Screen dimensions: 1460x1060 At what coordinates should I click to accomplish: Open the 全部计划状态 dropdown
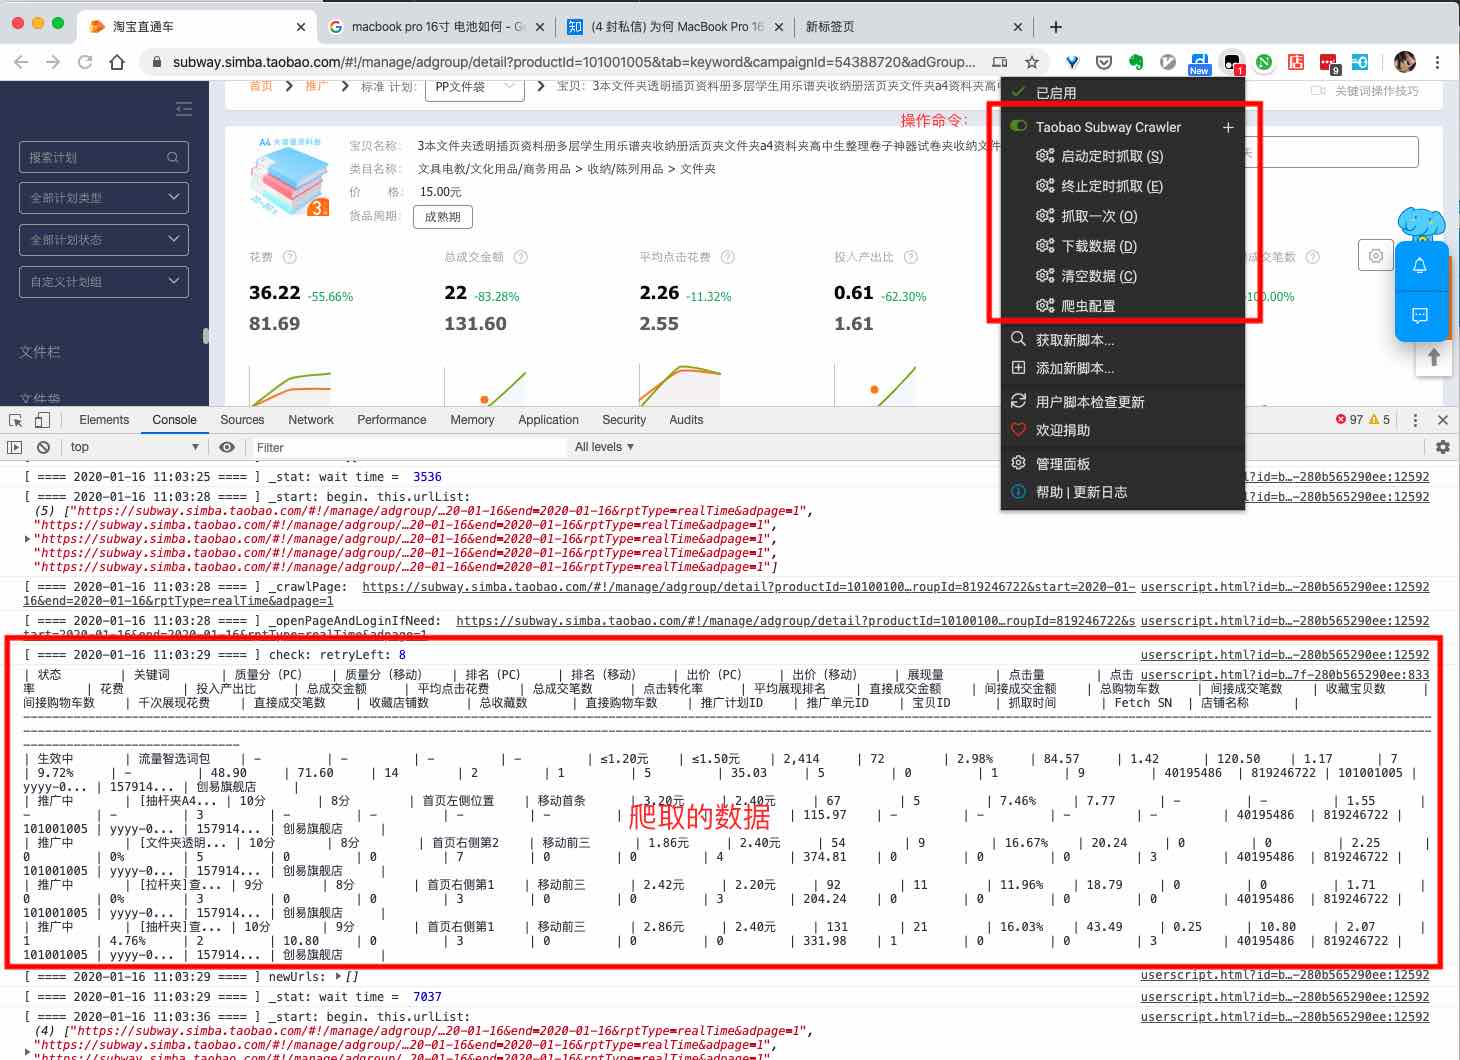pyautogui.click(x=103, y=240)
